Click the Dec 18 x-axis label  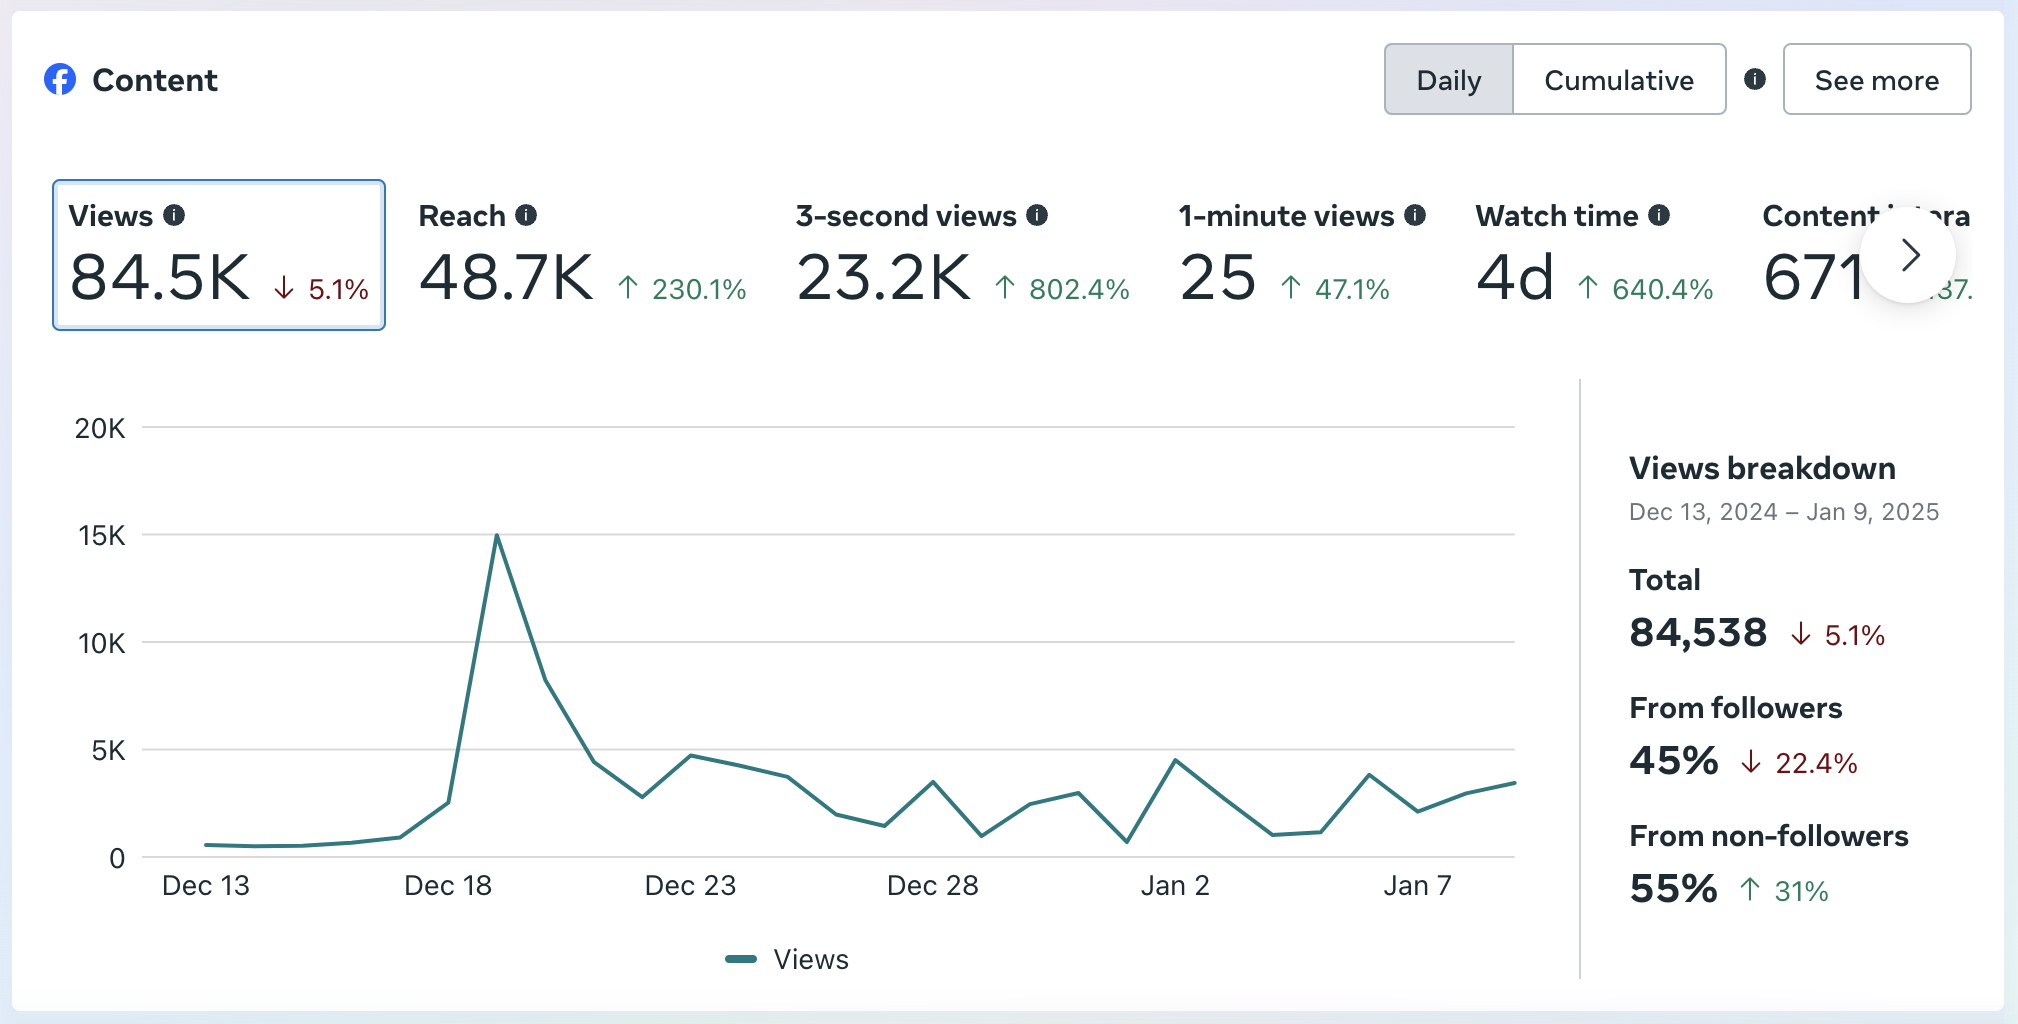click(x=448, y=886)
